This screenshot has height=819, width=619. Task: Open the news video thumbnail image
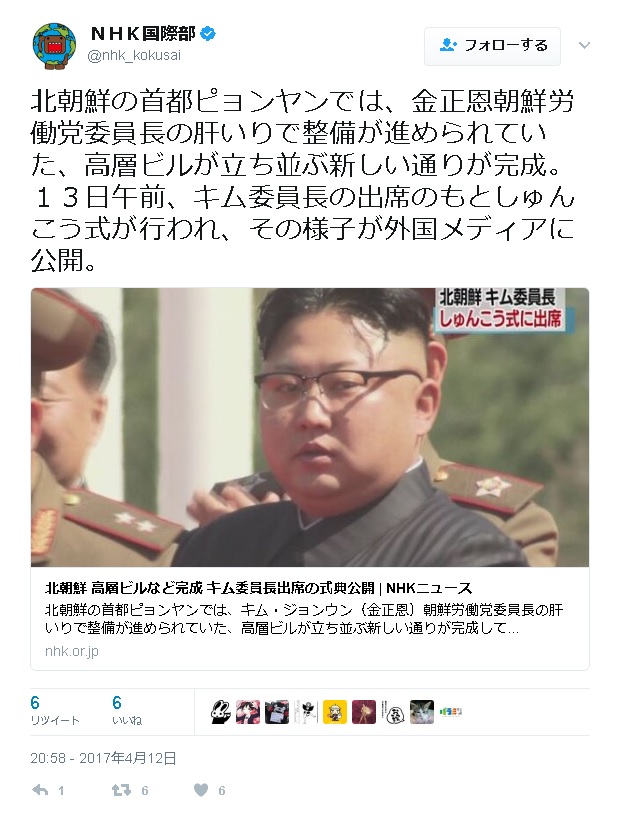tap(310, 427)
